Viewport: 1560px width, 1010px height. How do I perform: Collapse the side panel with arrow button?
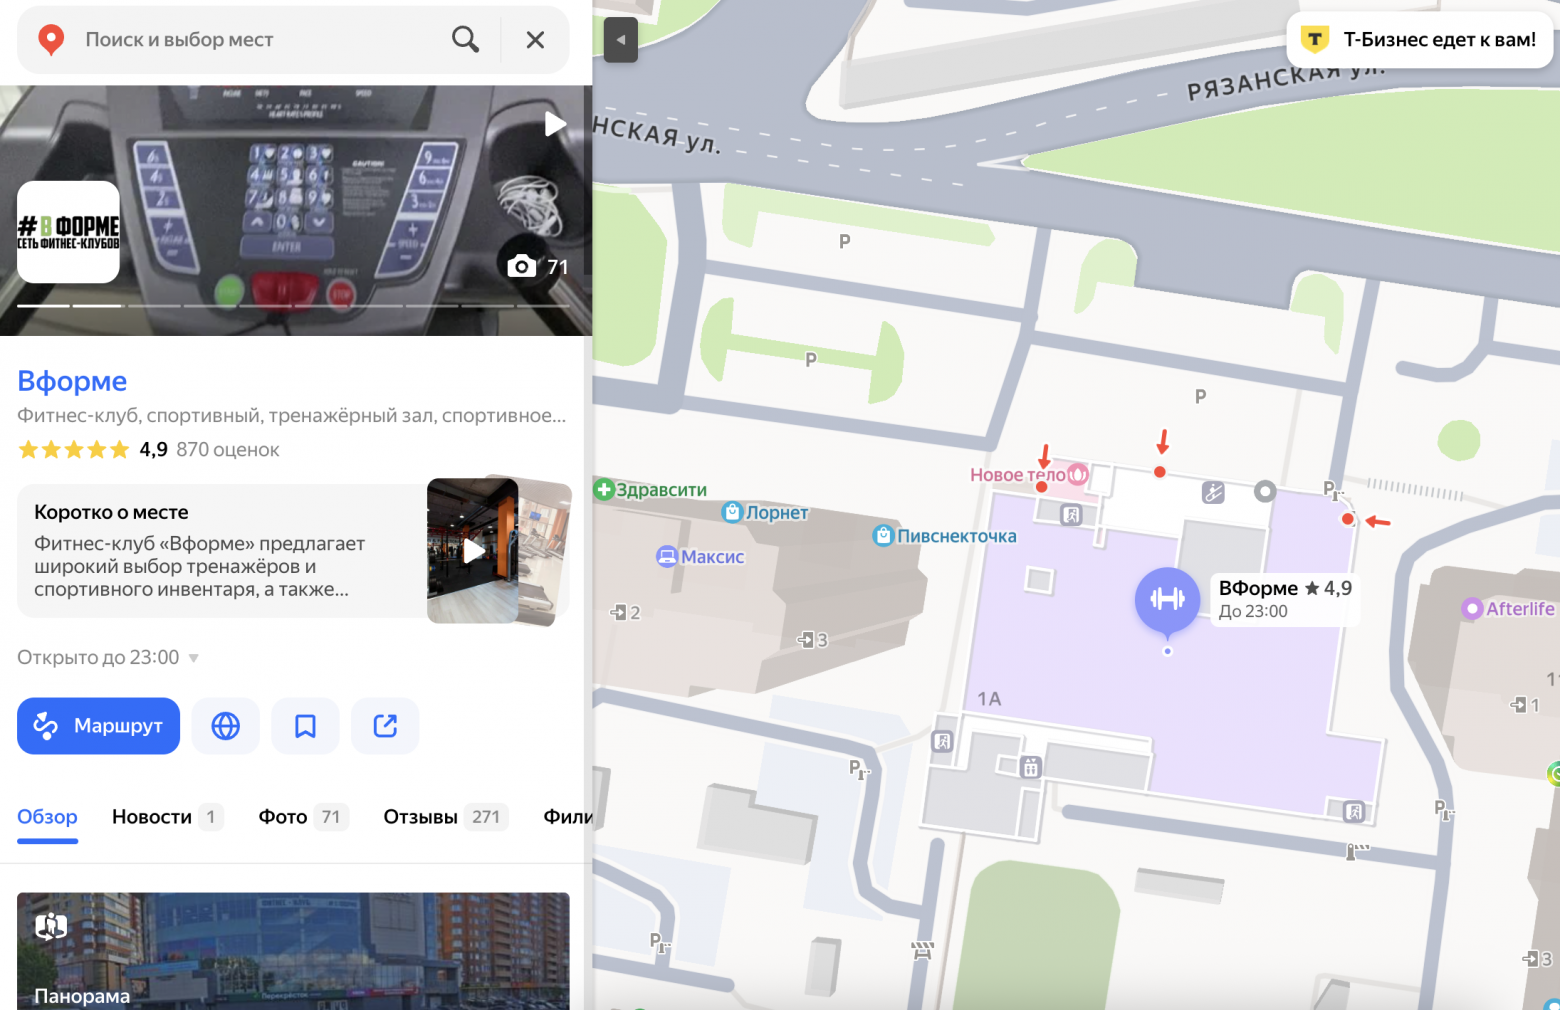[x=621, y=40]
